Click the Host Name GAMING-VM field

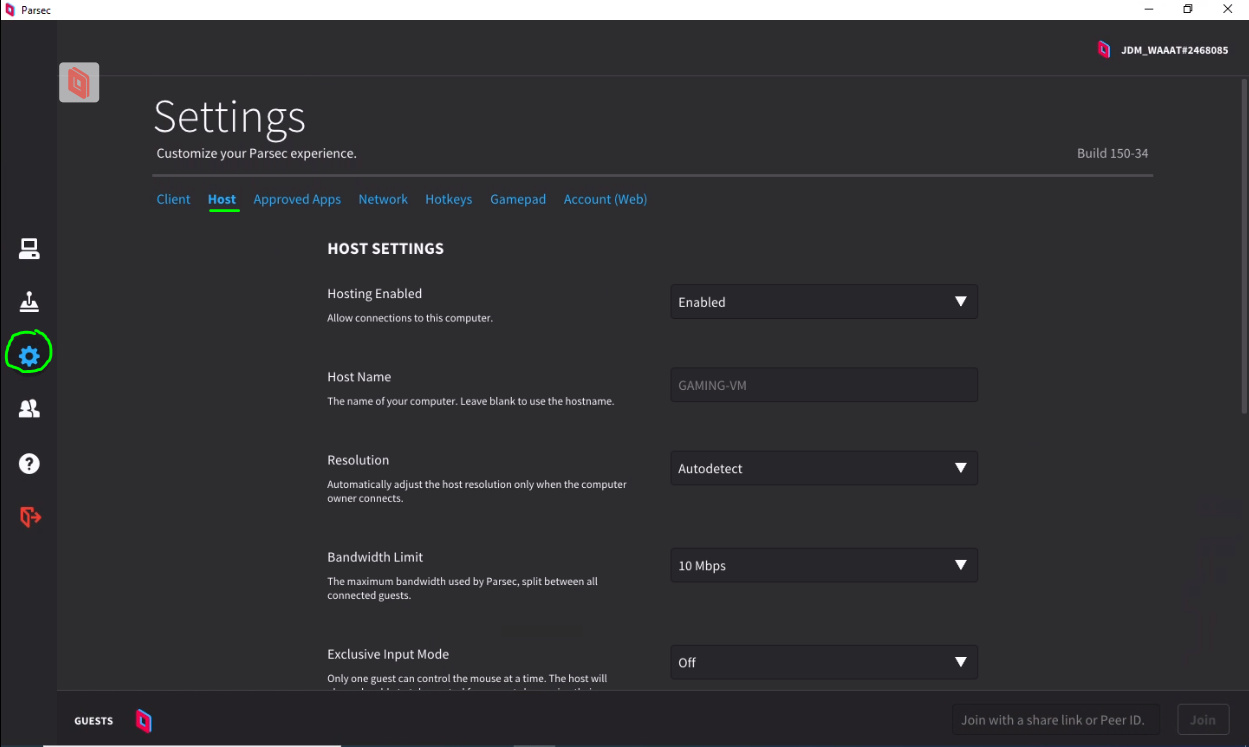point(824,385)
